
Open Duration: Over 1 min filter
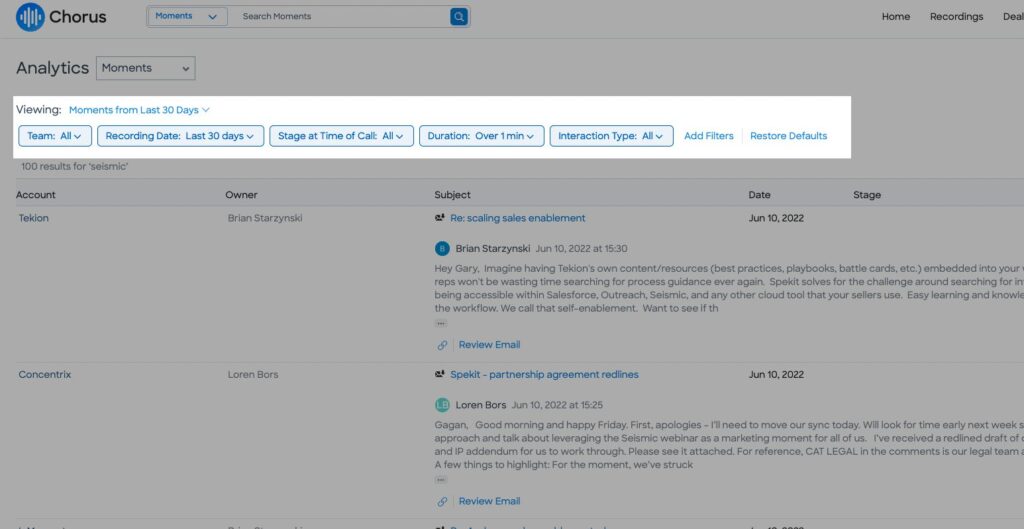(x=481, y=136)
